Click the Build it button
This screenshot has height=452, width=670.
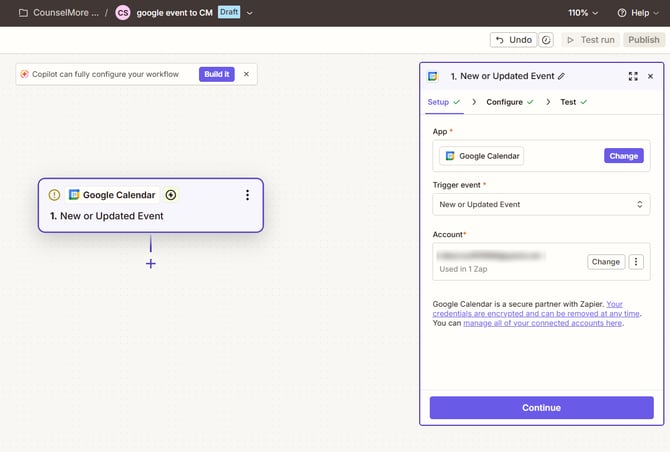tap(217, 74)
